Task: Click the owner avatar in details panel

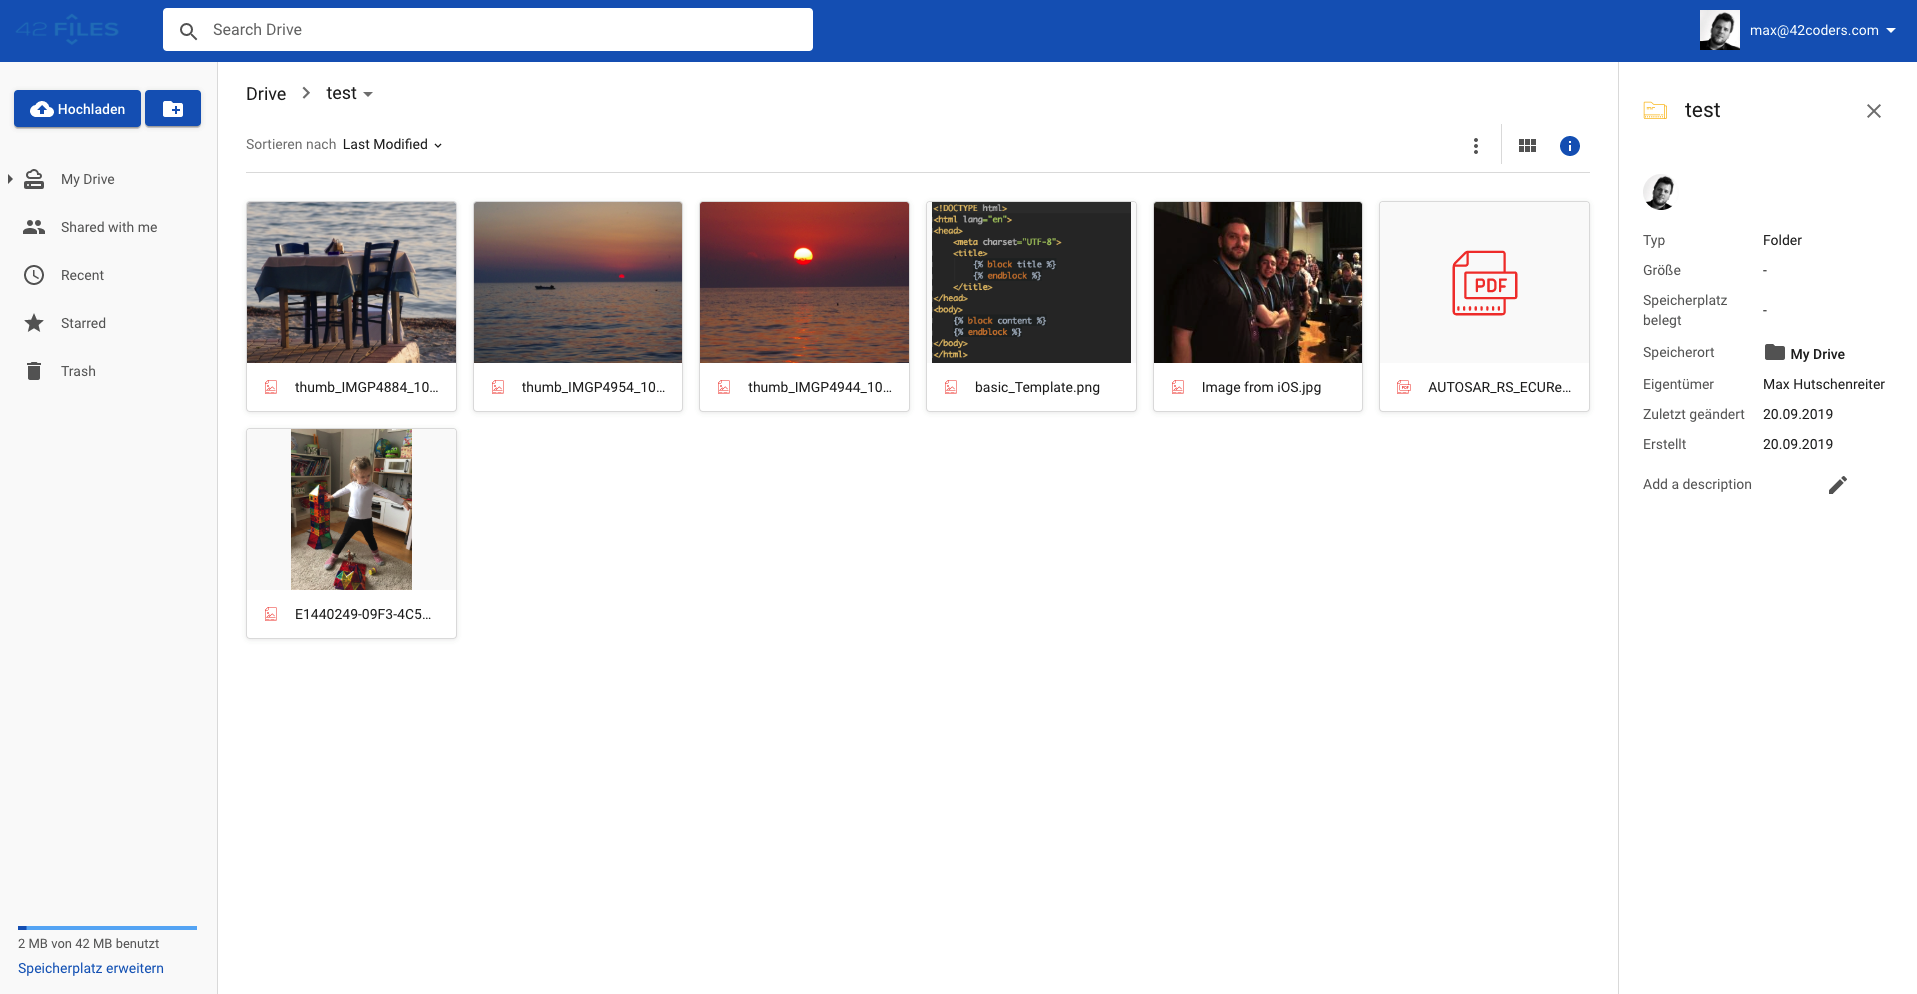Action: (x=1660, y=192)
